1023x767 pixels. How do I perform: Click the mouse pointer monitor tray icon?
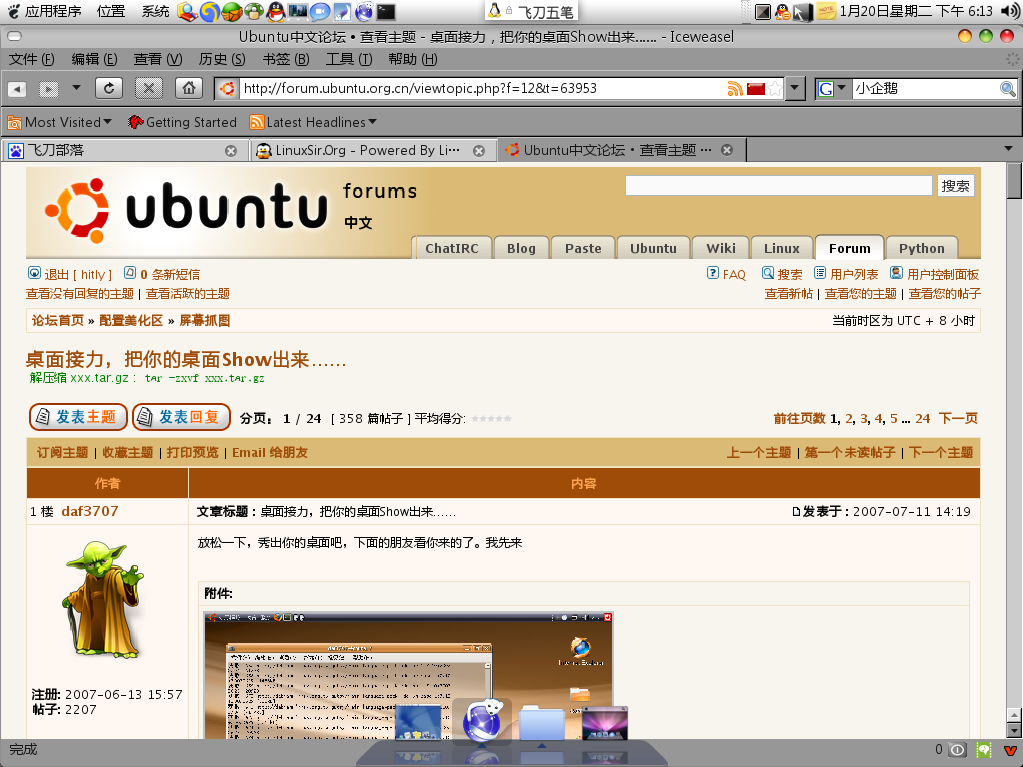click(x=803, y=11)
